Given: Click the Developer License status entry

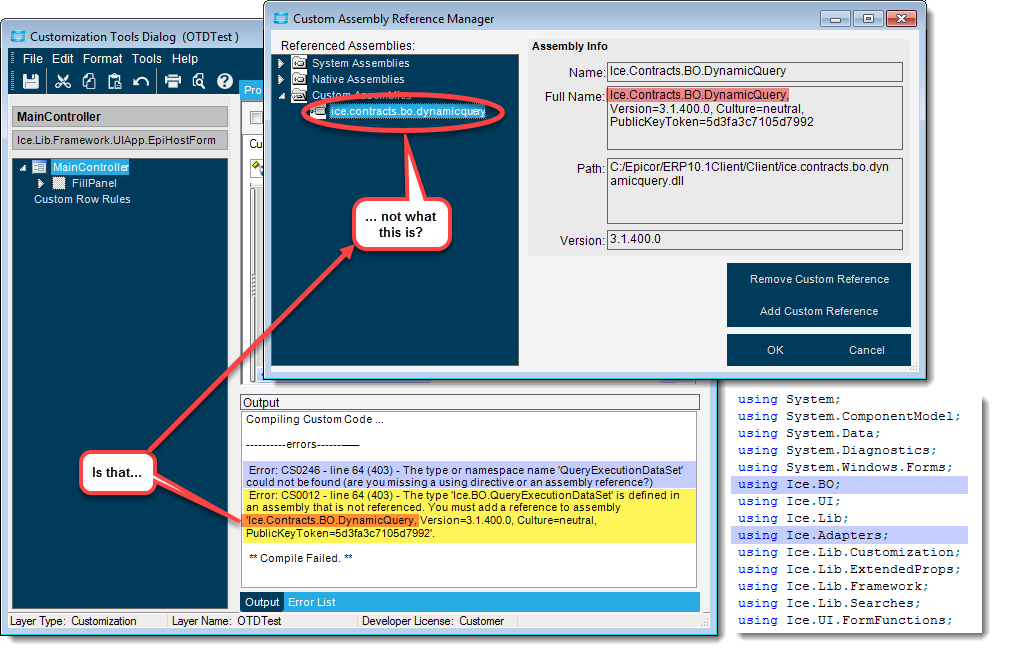Looking at the screenshot, I should coord(433,621).
